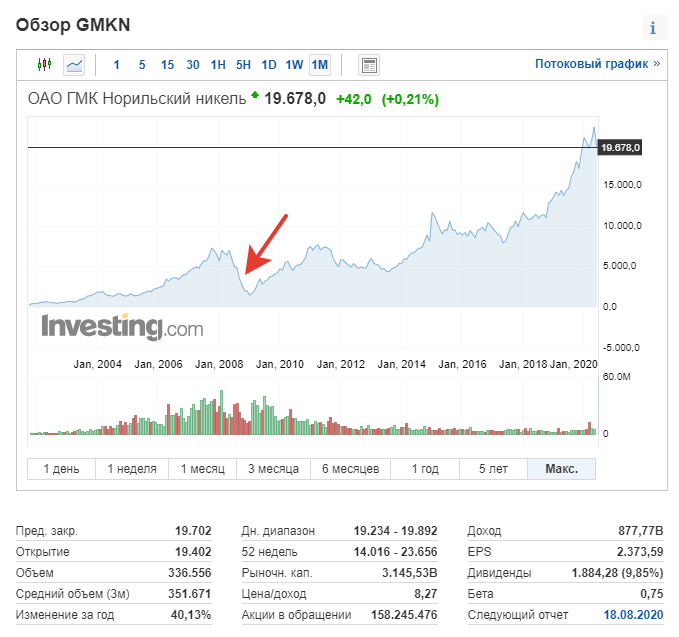Switch range to 1 день
This screenshot has width=679, height=637.
click(x=62, y=469)
